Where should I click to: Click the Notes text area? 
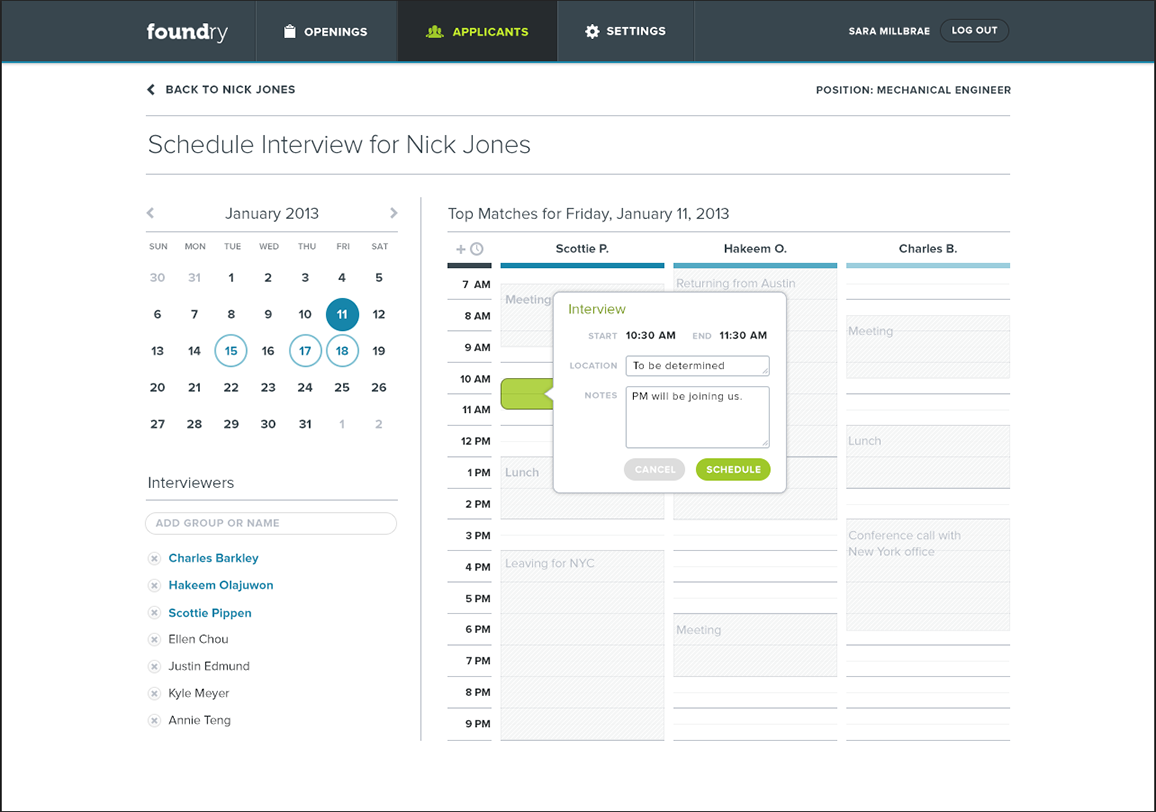(697, 417)
